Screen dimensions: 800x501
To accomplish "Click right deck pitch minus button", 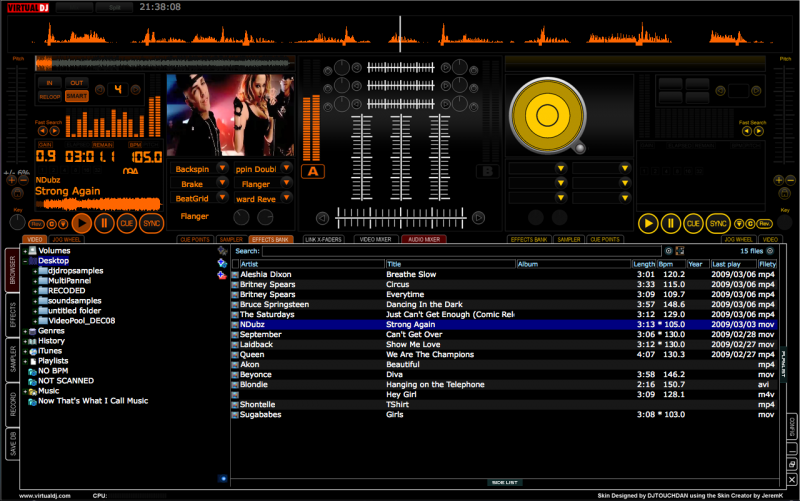I will coord(790,180).
